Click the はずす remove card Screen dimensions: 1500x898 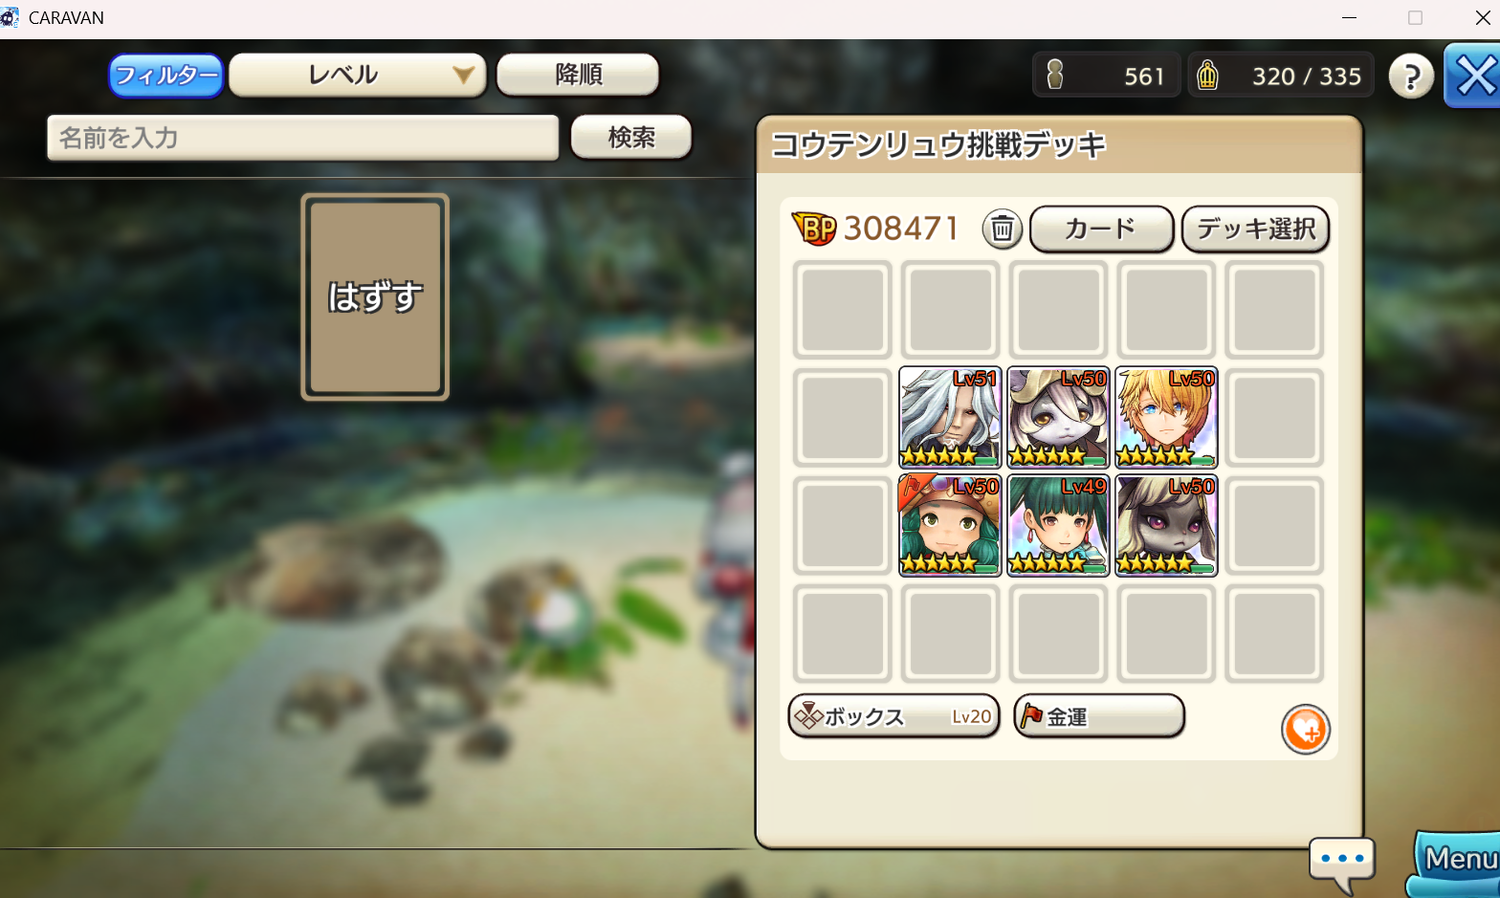point(375,297)
